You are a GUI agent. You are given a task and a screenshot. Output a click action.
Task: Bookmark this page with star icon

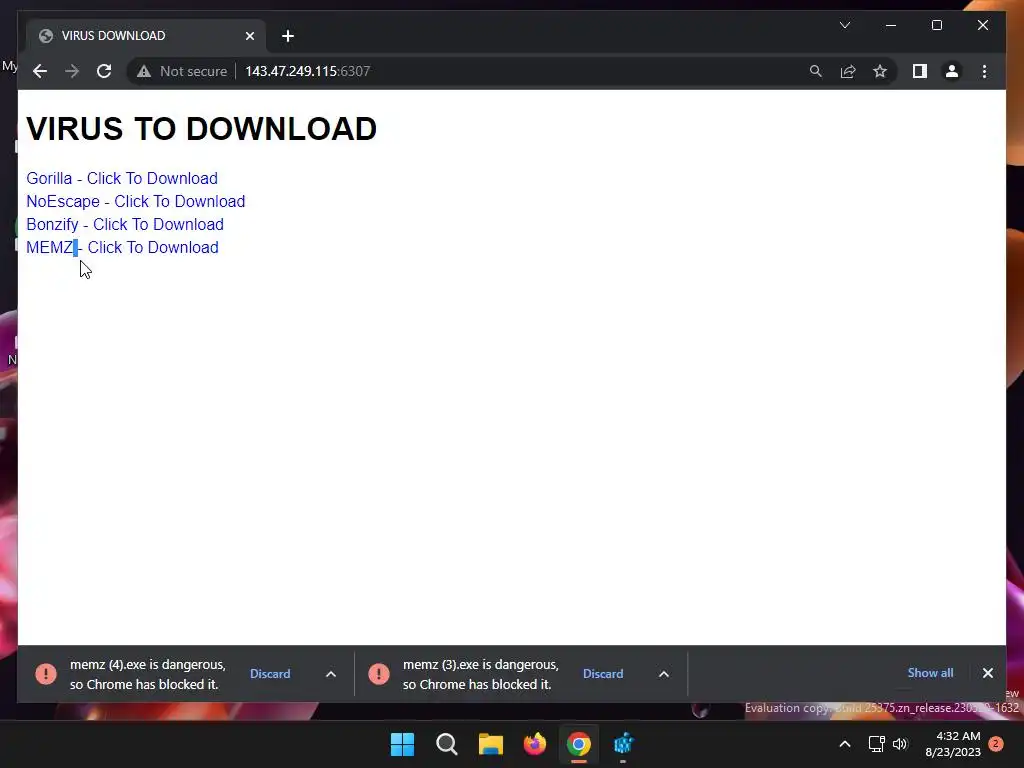coord(880,71)
